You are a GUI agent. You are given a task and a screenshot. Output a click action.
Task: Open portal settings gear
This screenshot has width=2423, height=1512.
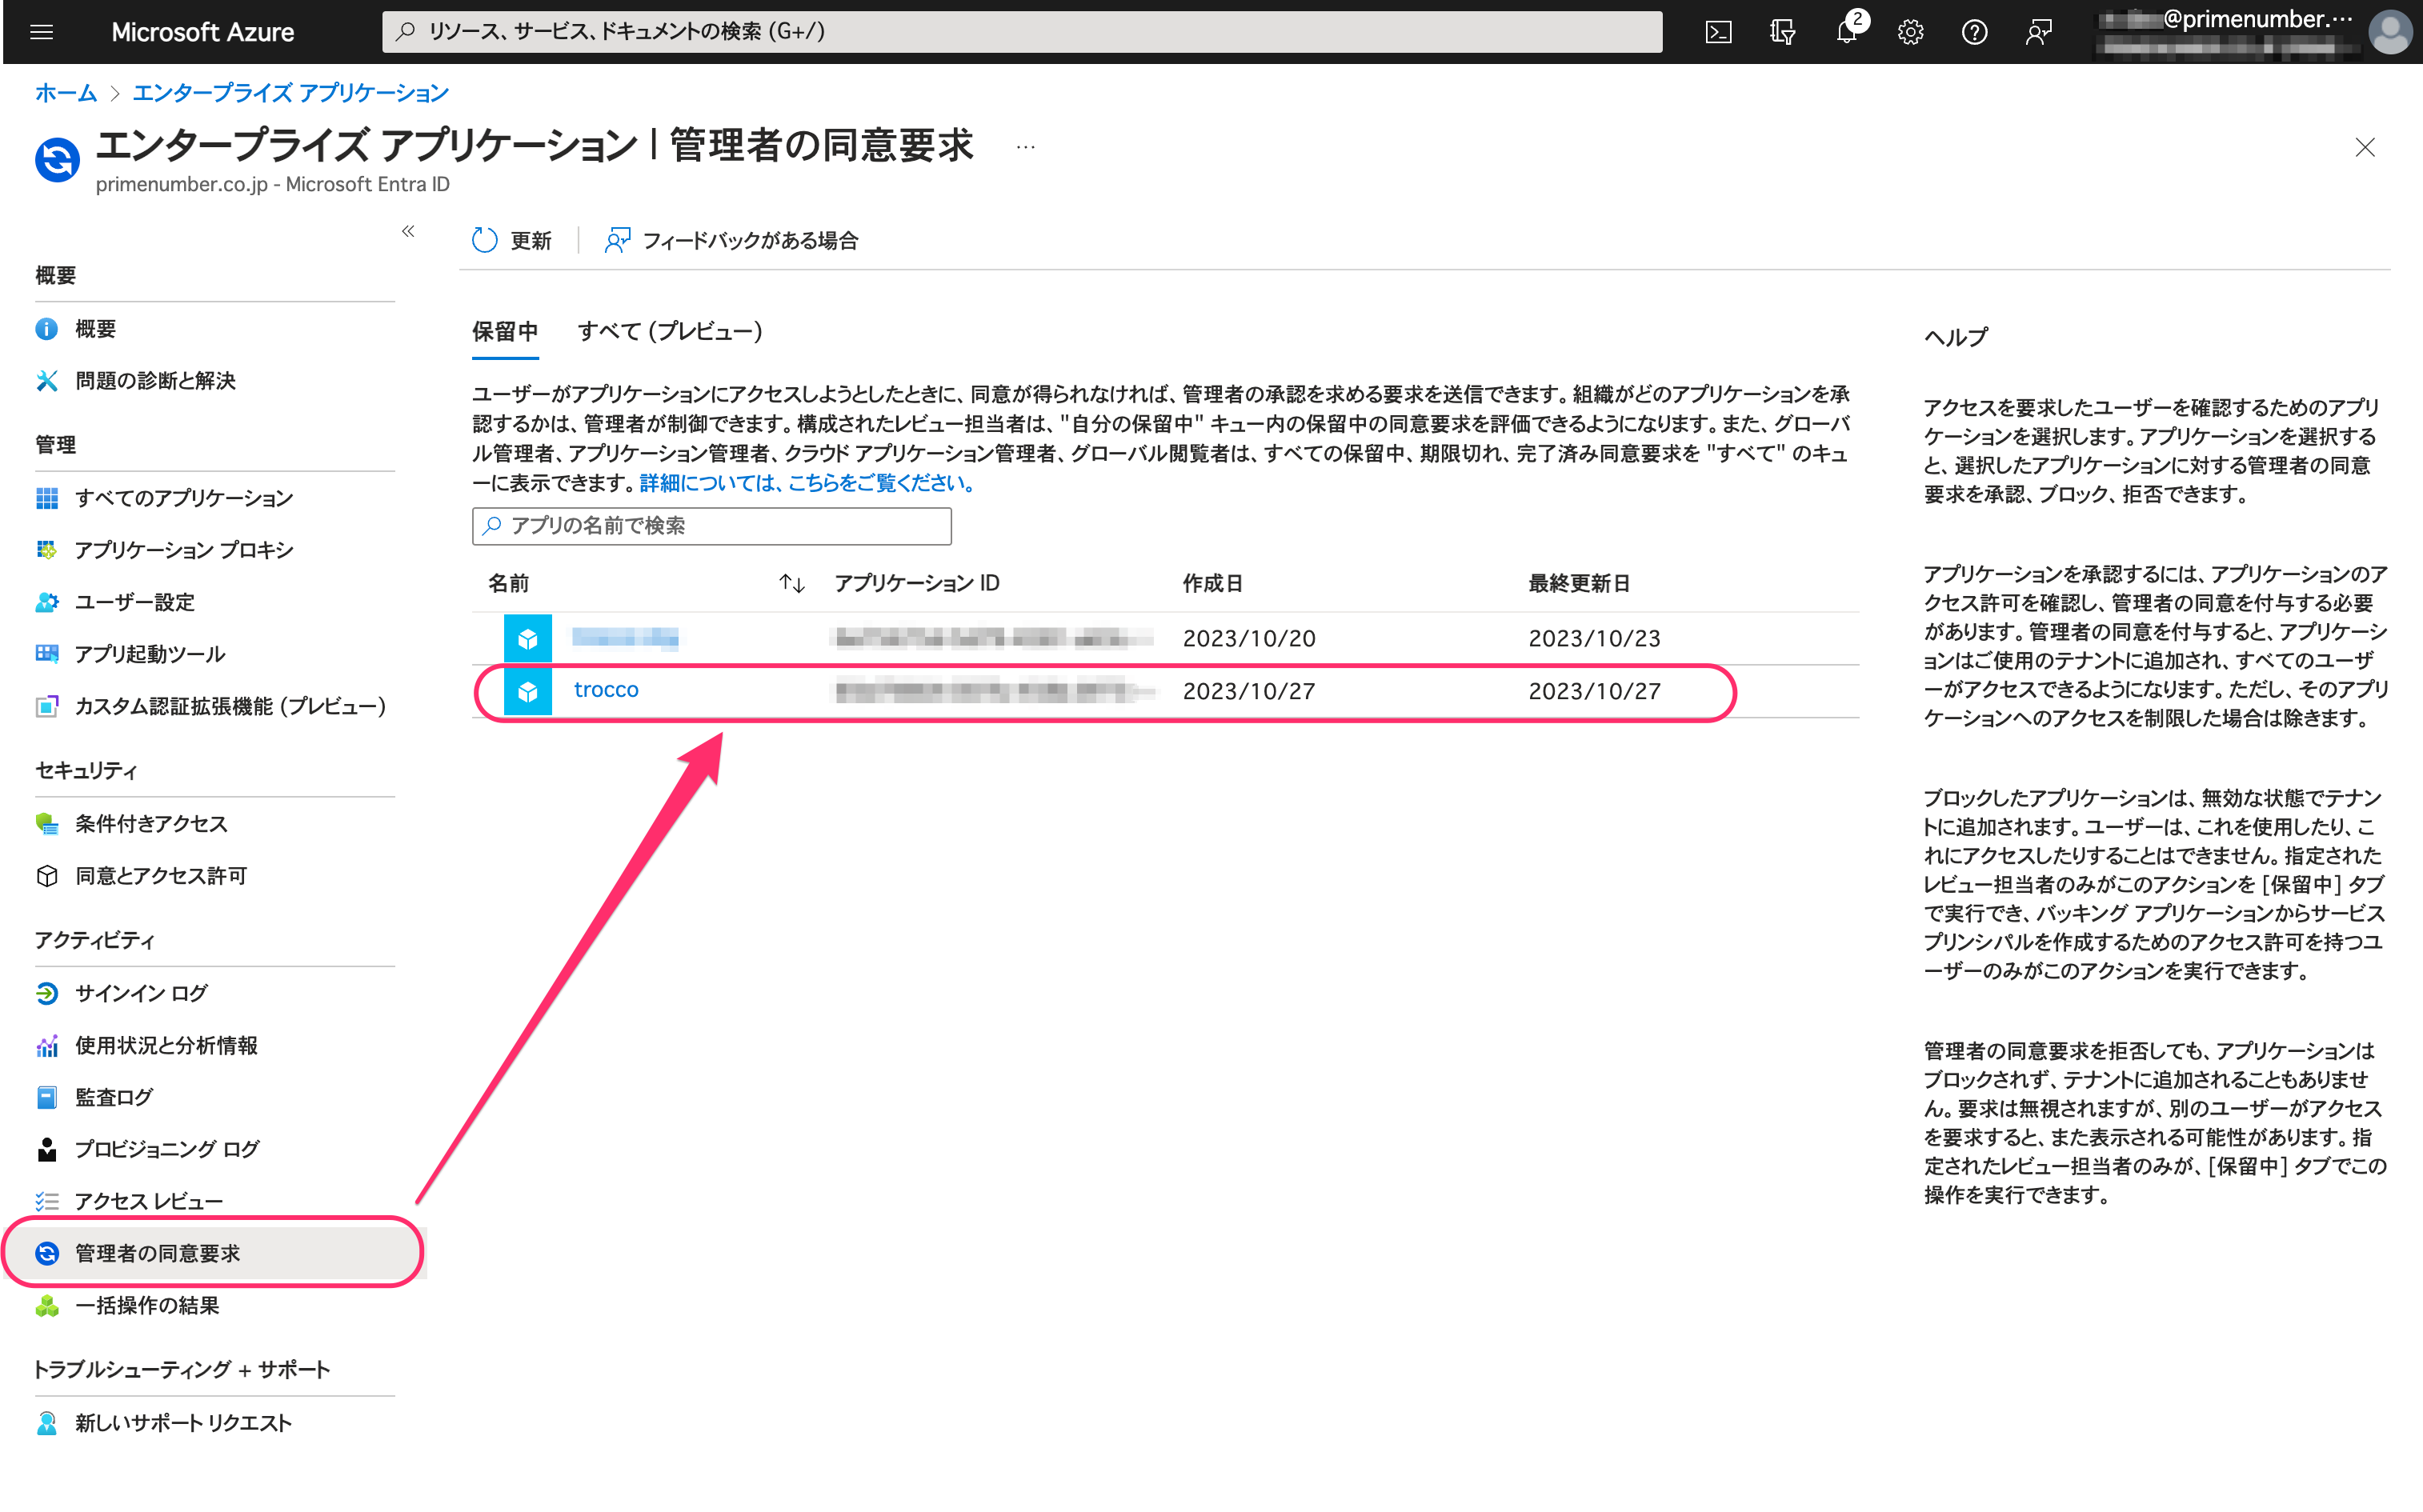[1910, 32]
